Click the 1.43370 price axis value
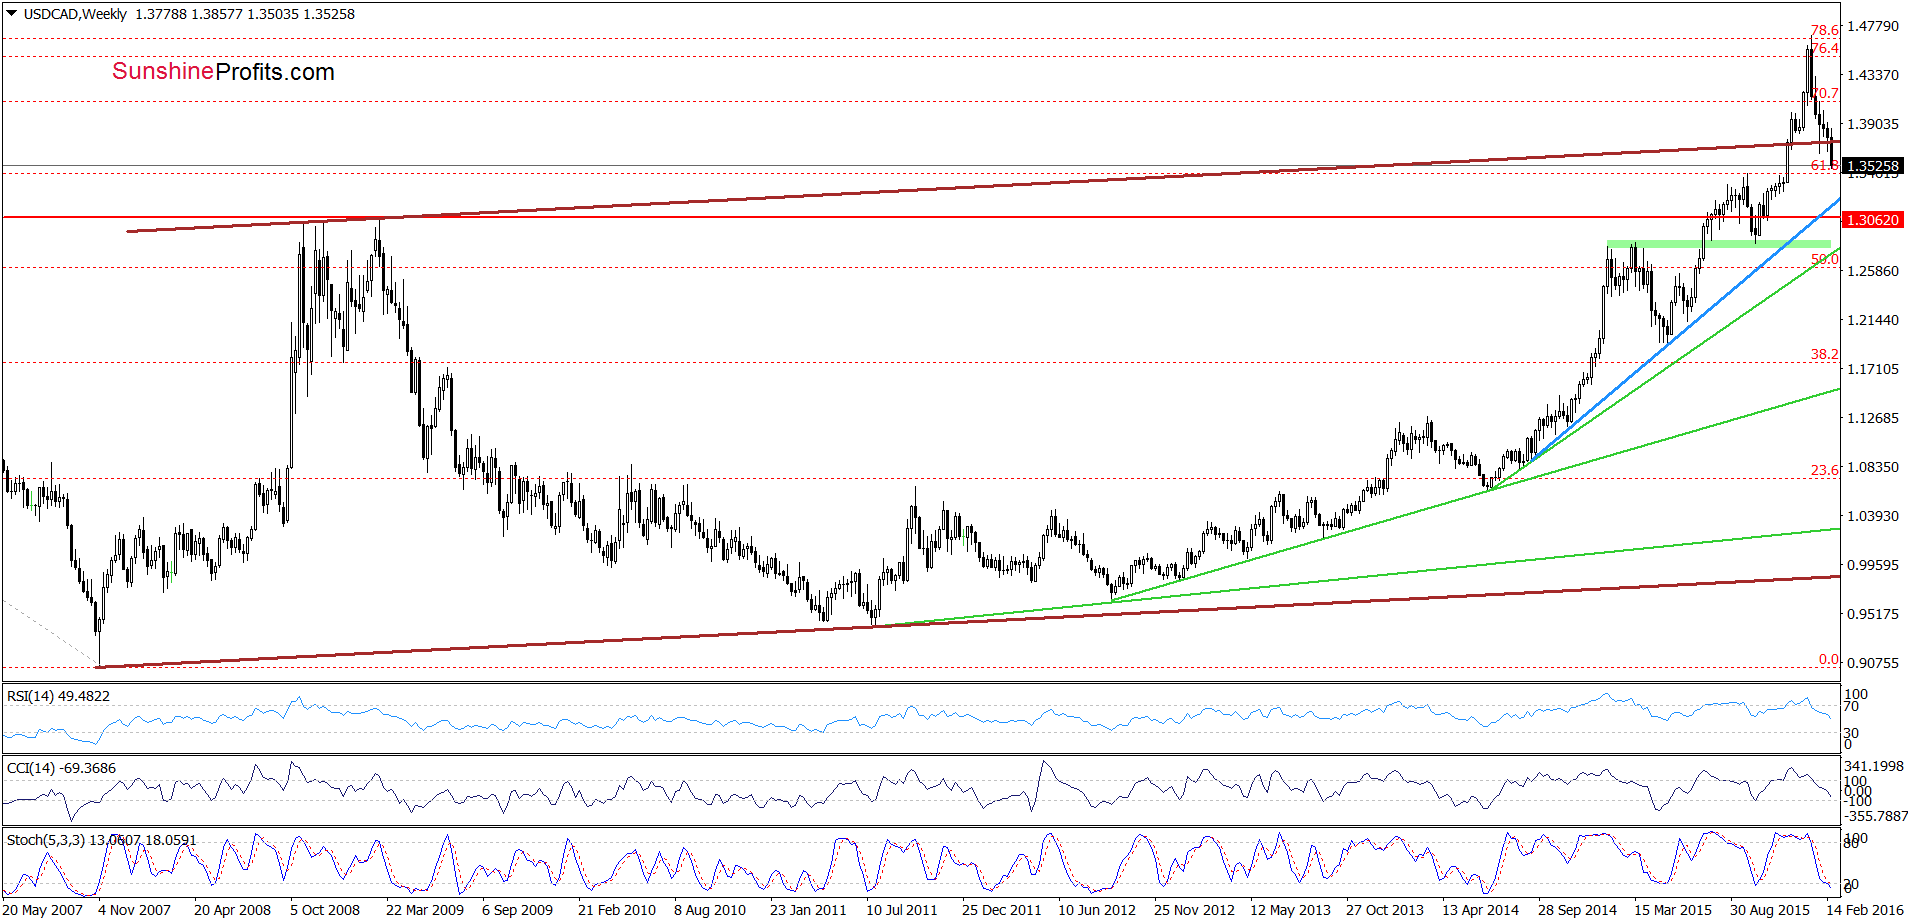The image size is (1908, 924). [1873, 75]
